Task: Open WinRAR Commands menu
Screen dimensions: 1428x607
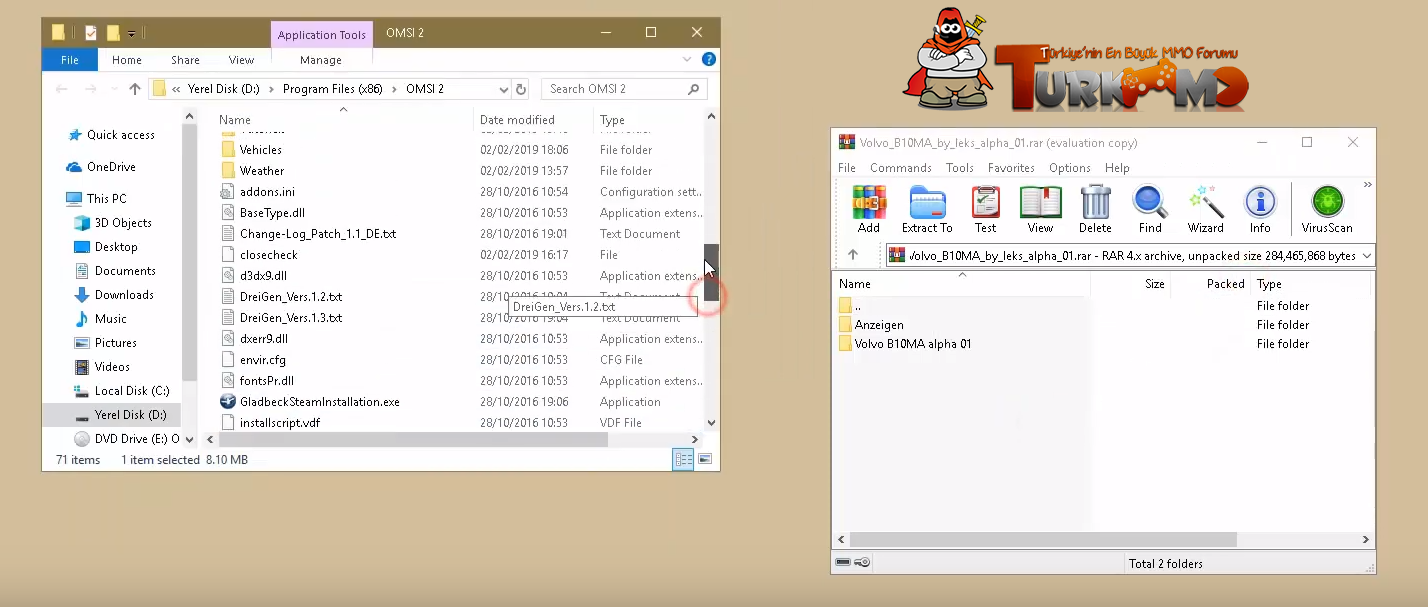Action: (901, 168)
